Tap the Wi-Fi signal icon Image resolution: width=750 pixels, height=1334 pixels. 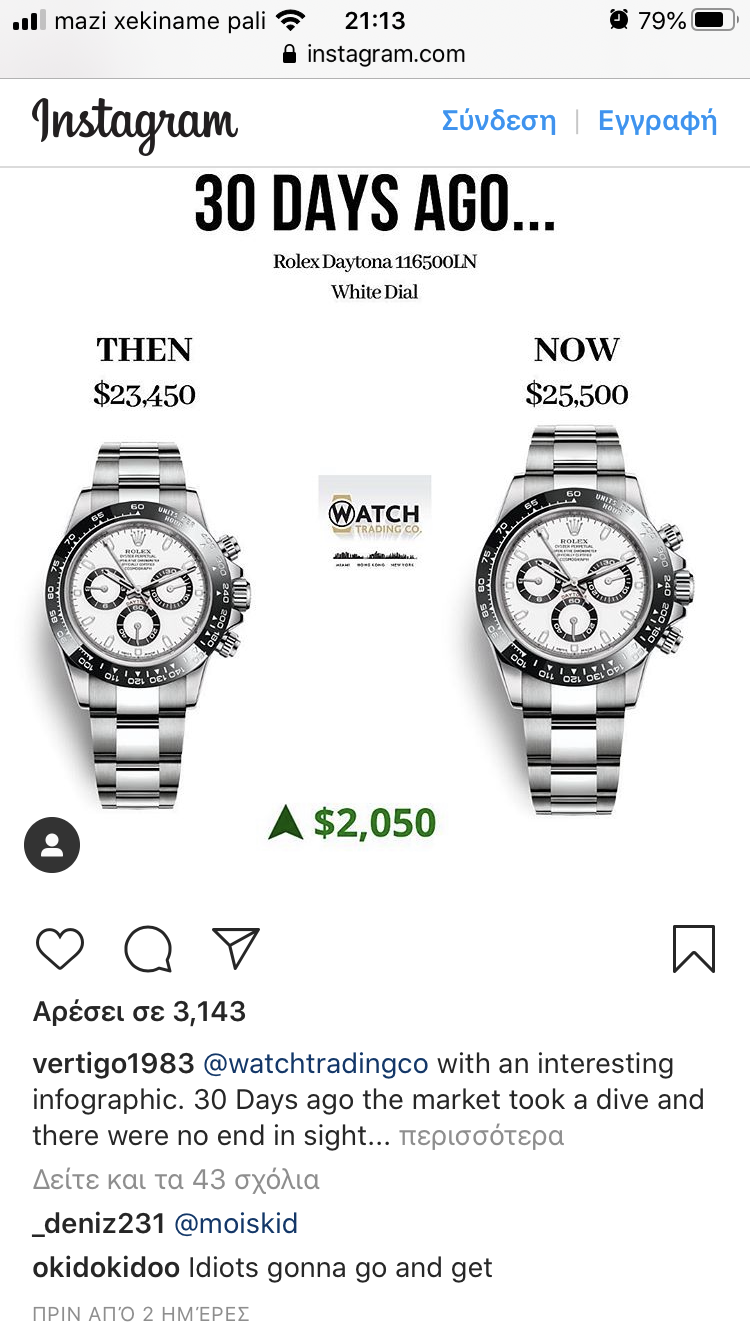[290, 20]
